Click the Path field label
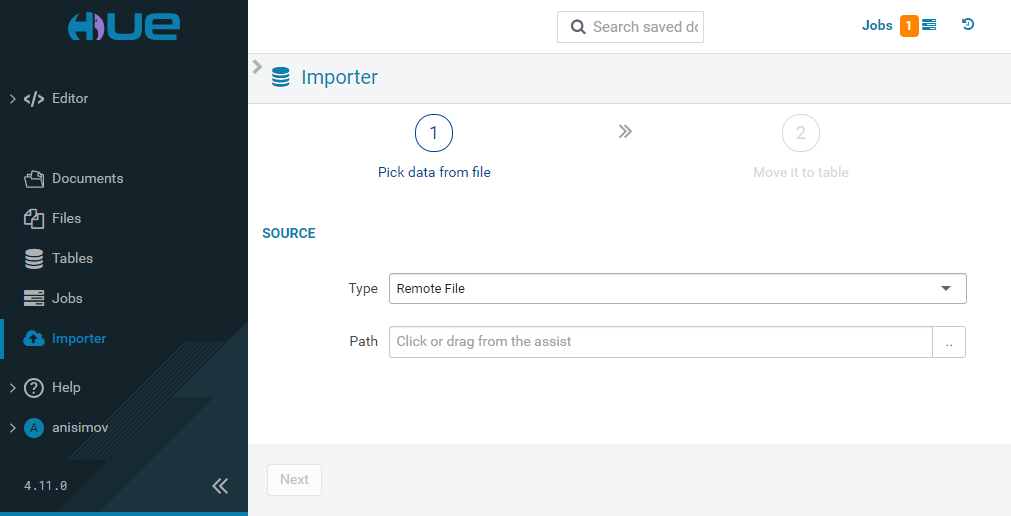The image size is (1011, 516). click(364, 341)
